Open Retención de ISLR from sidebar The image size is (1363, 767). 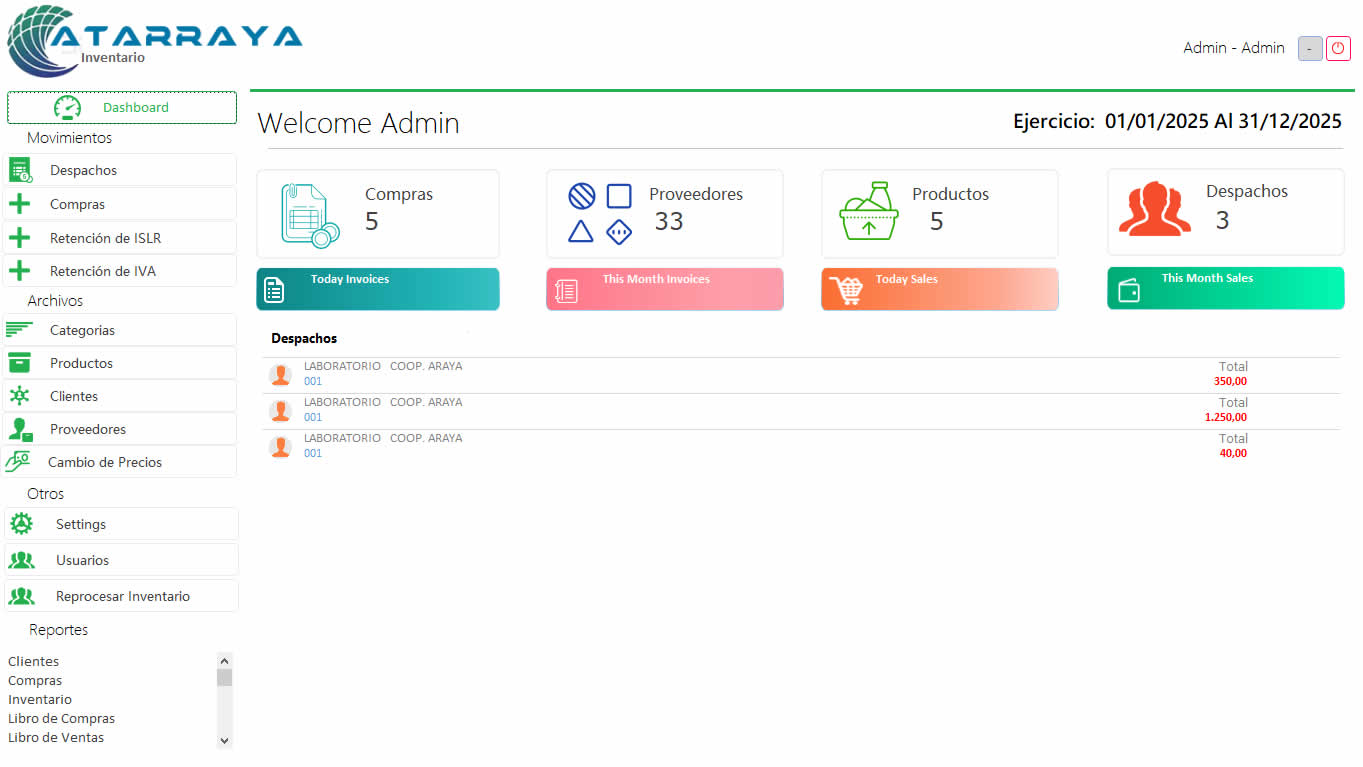(x=105, y=238)
